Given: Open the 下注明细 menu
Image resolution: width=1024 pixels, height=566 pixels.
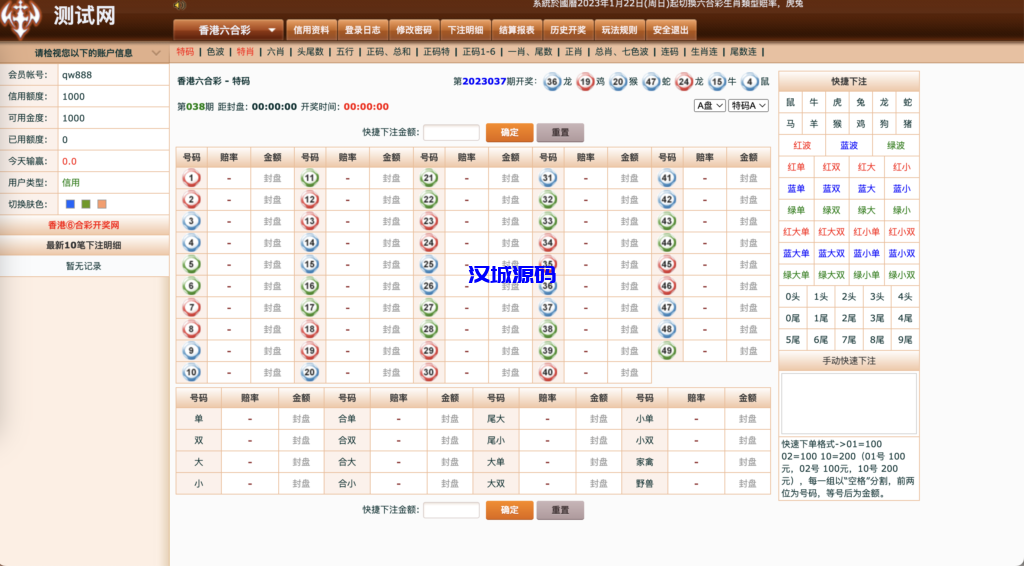Looking at the screenshot, I should click(466, 30).
